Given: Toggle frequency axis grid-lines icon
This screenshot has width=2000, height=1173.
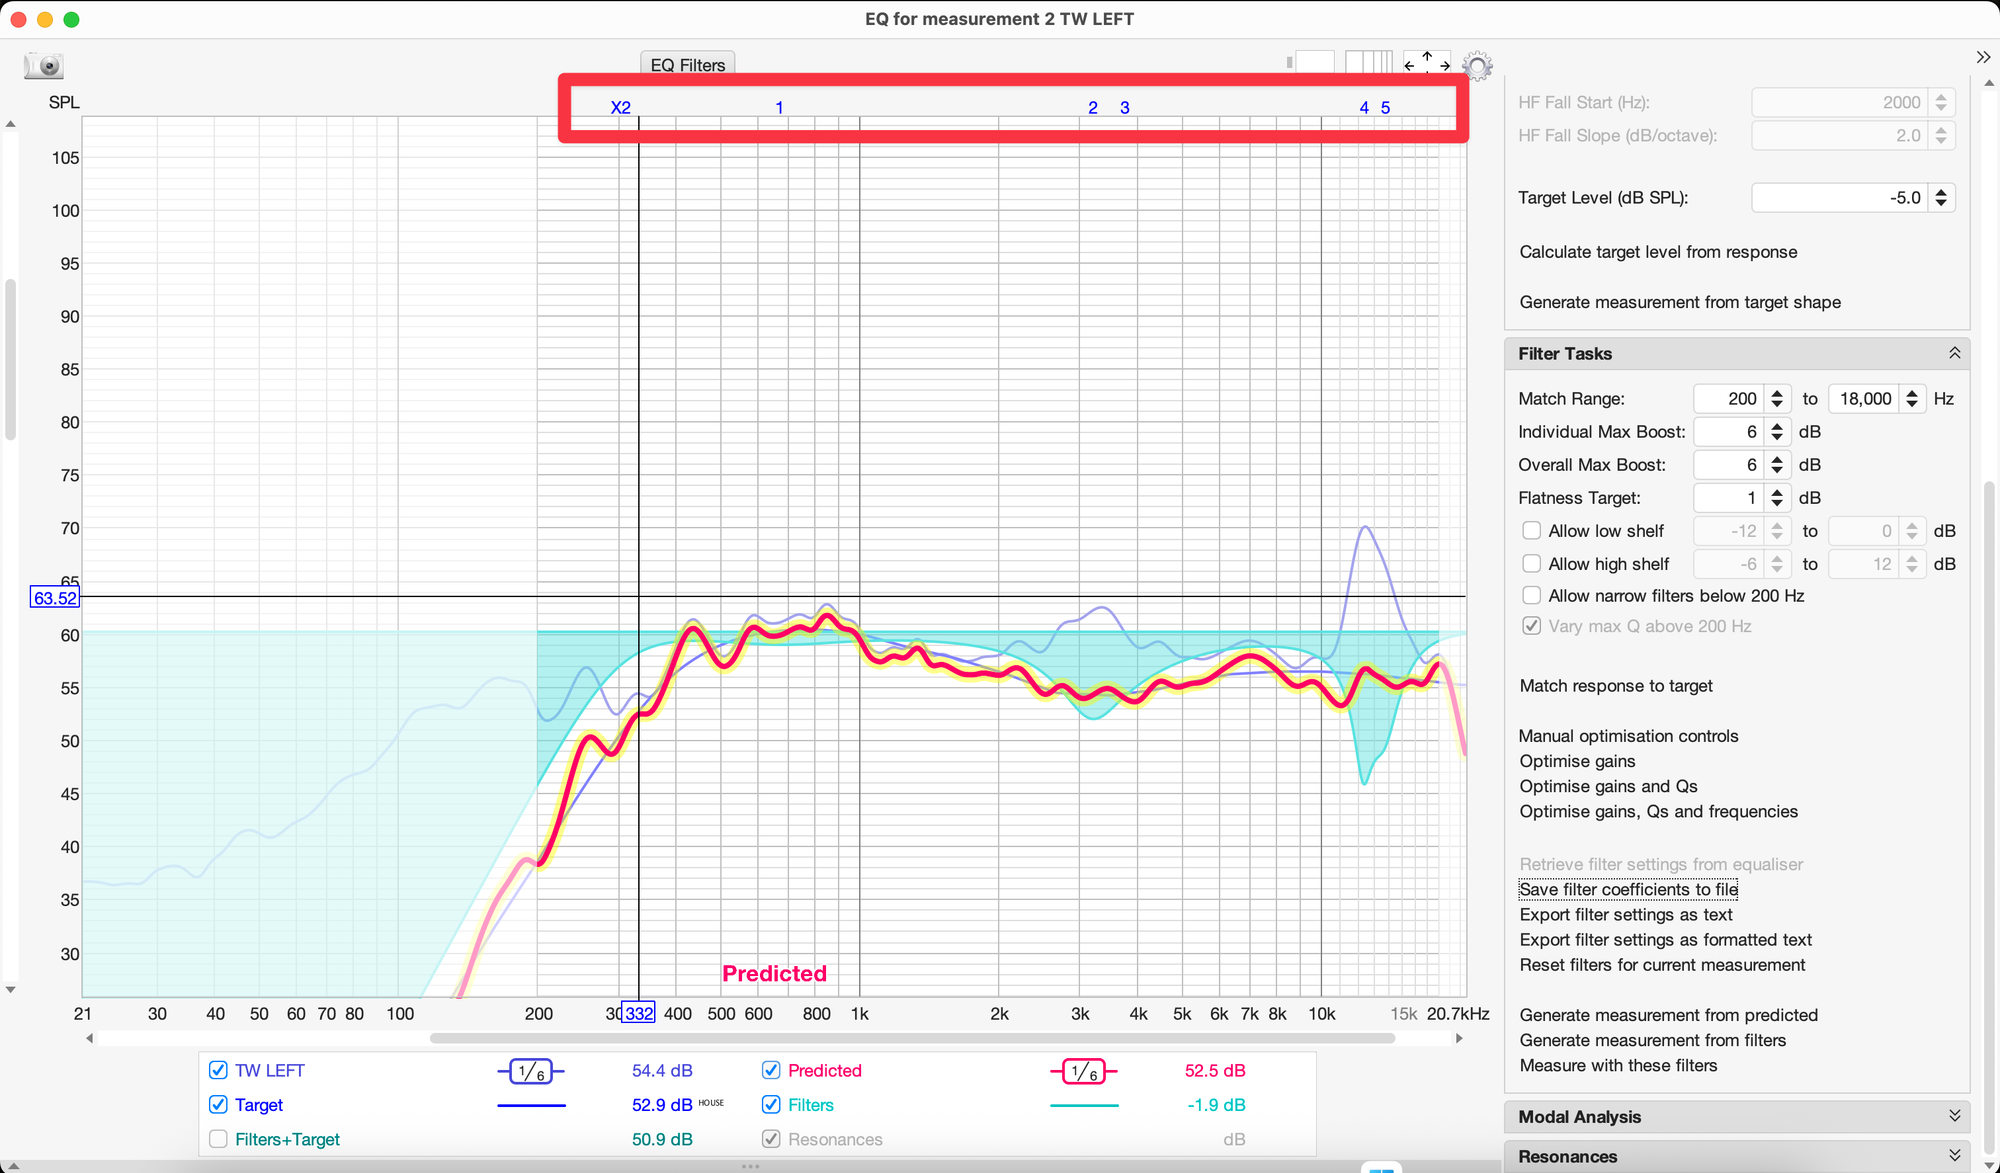Looking at the screenshot, I should pos(1368,63).
